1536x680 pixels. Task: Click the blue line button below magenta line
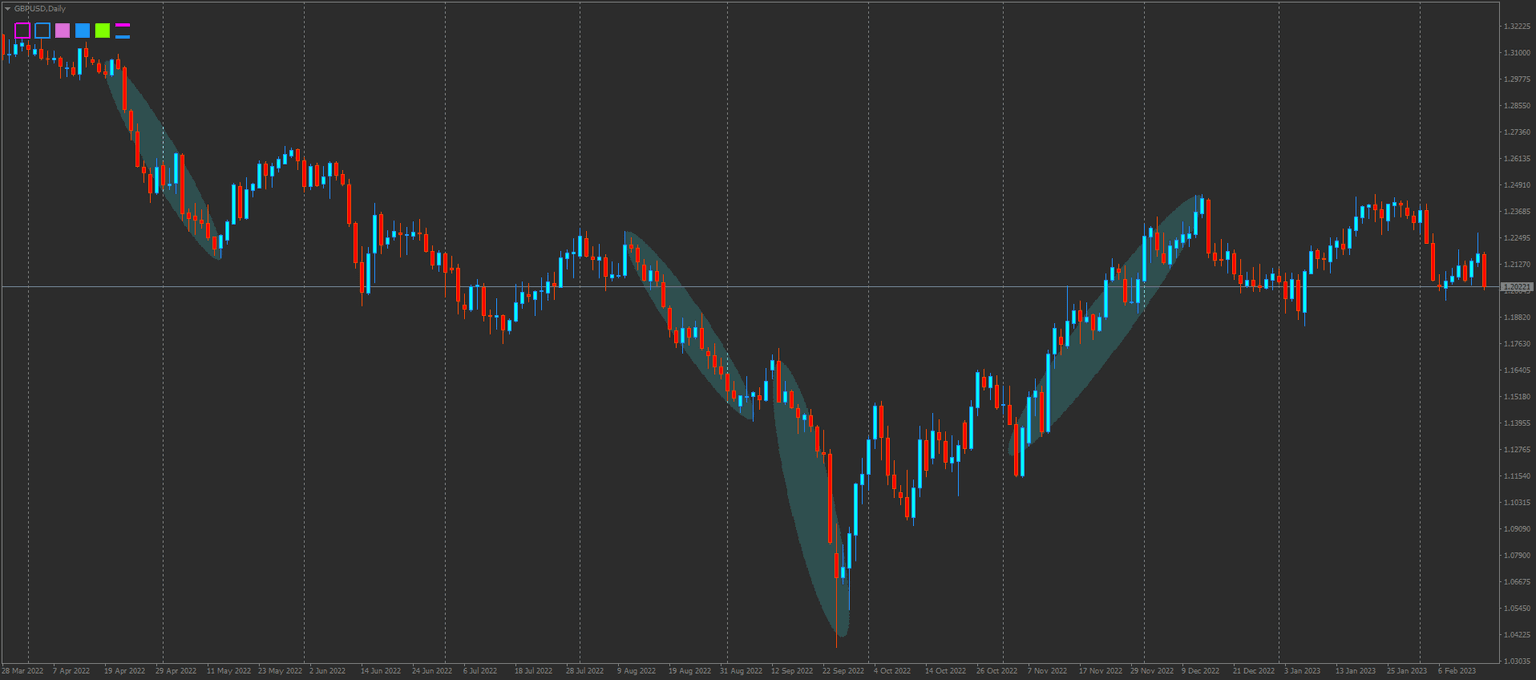(x=122, y=36)
